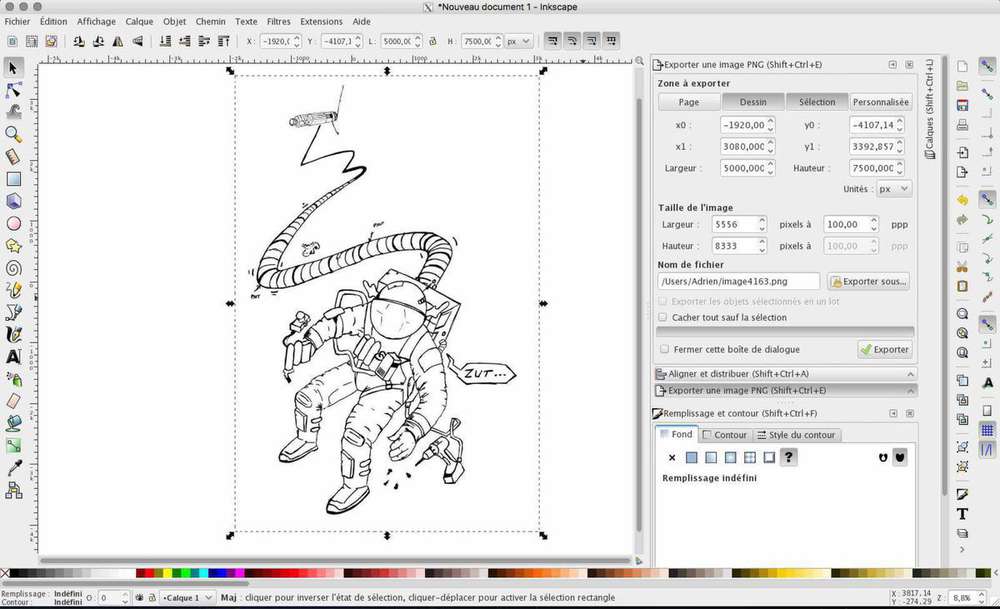Activate the Zoom magnifier tool
This screenshot has width=1000, height=609.
13,135
